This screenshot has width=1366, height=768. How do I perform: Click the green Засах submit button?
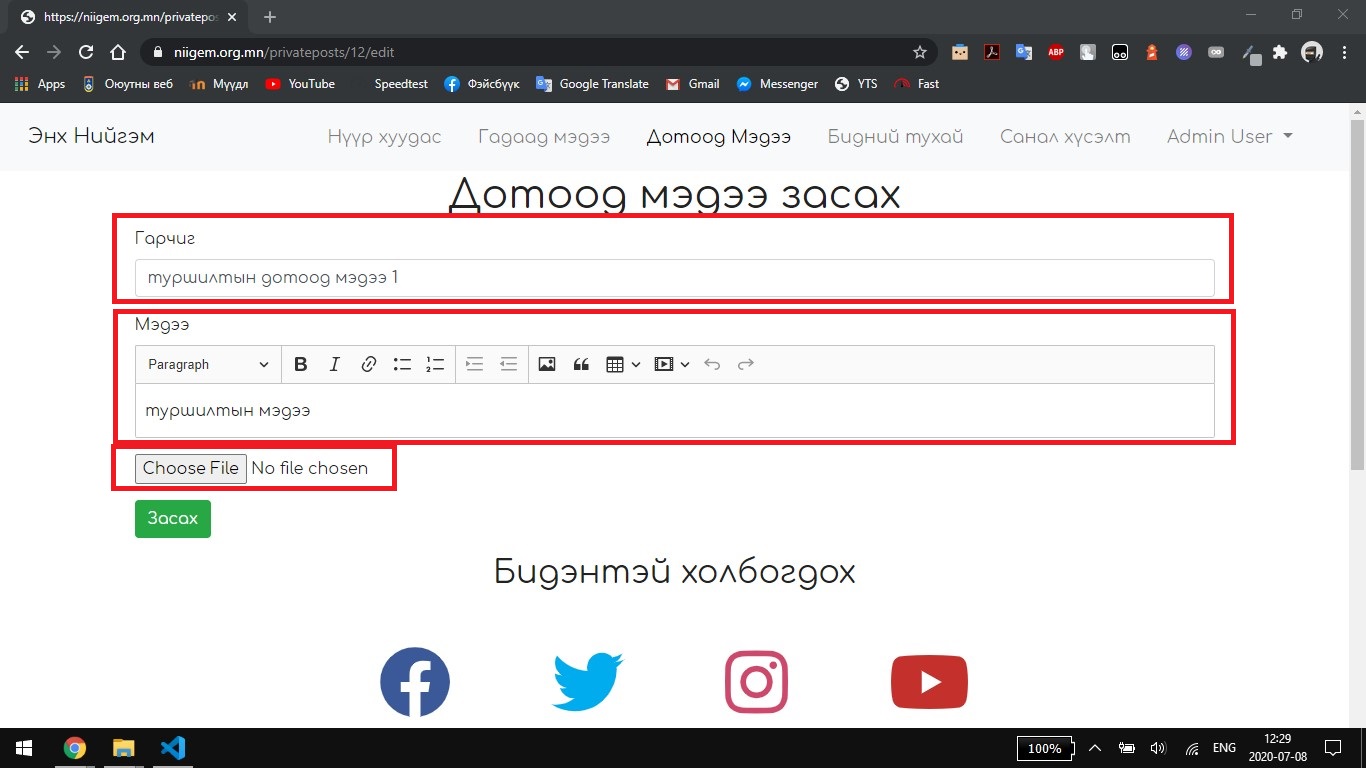pyautogui.click(x=173, y=519)
